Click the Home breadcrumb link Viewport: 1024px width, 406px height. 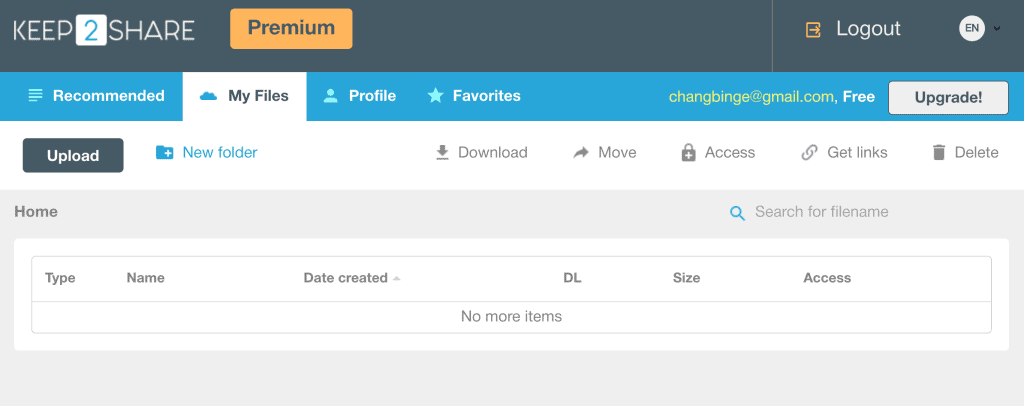point(36,212)
